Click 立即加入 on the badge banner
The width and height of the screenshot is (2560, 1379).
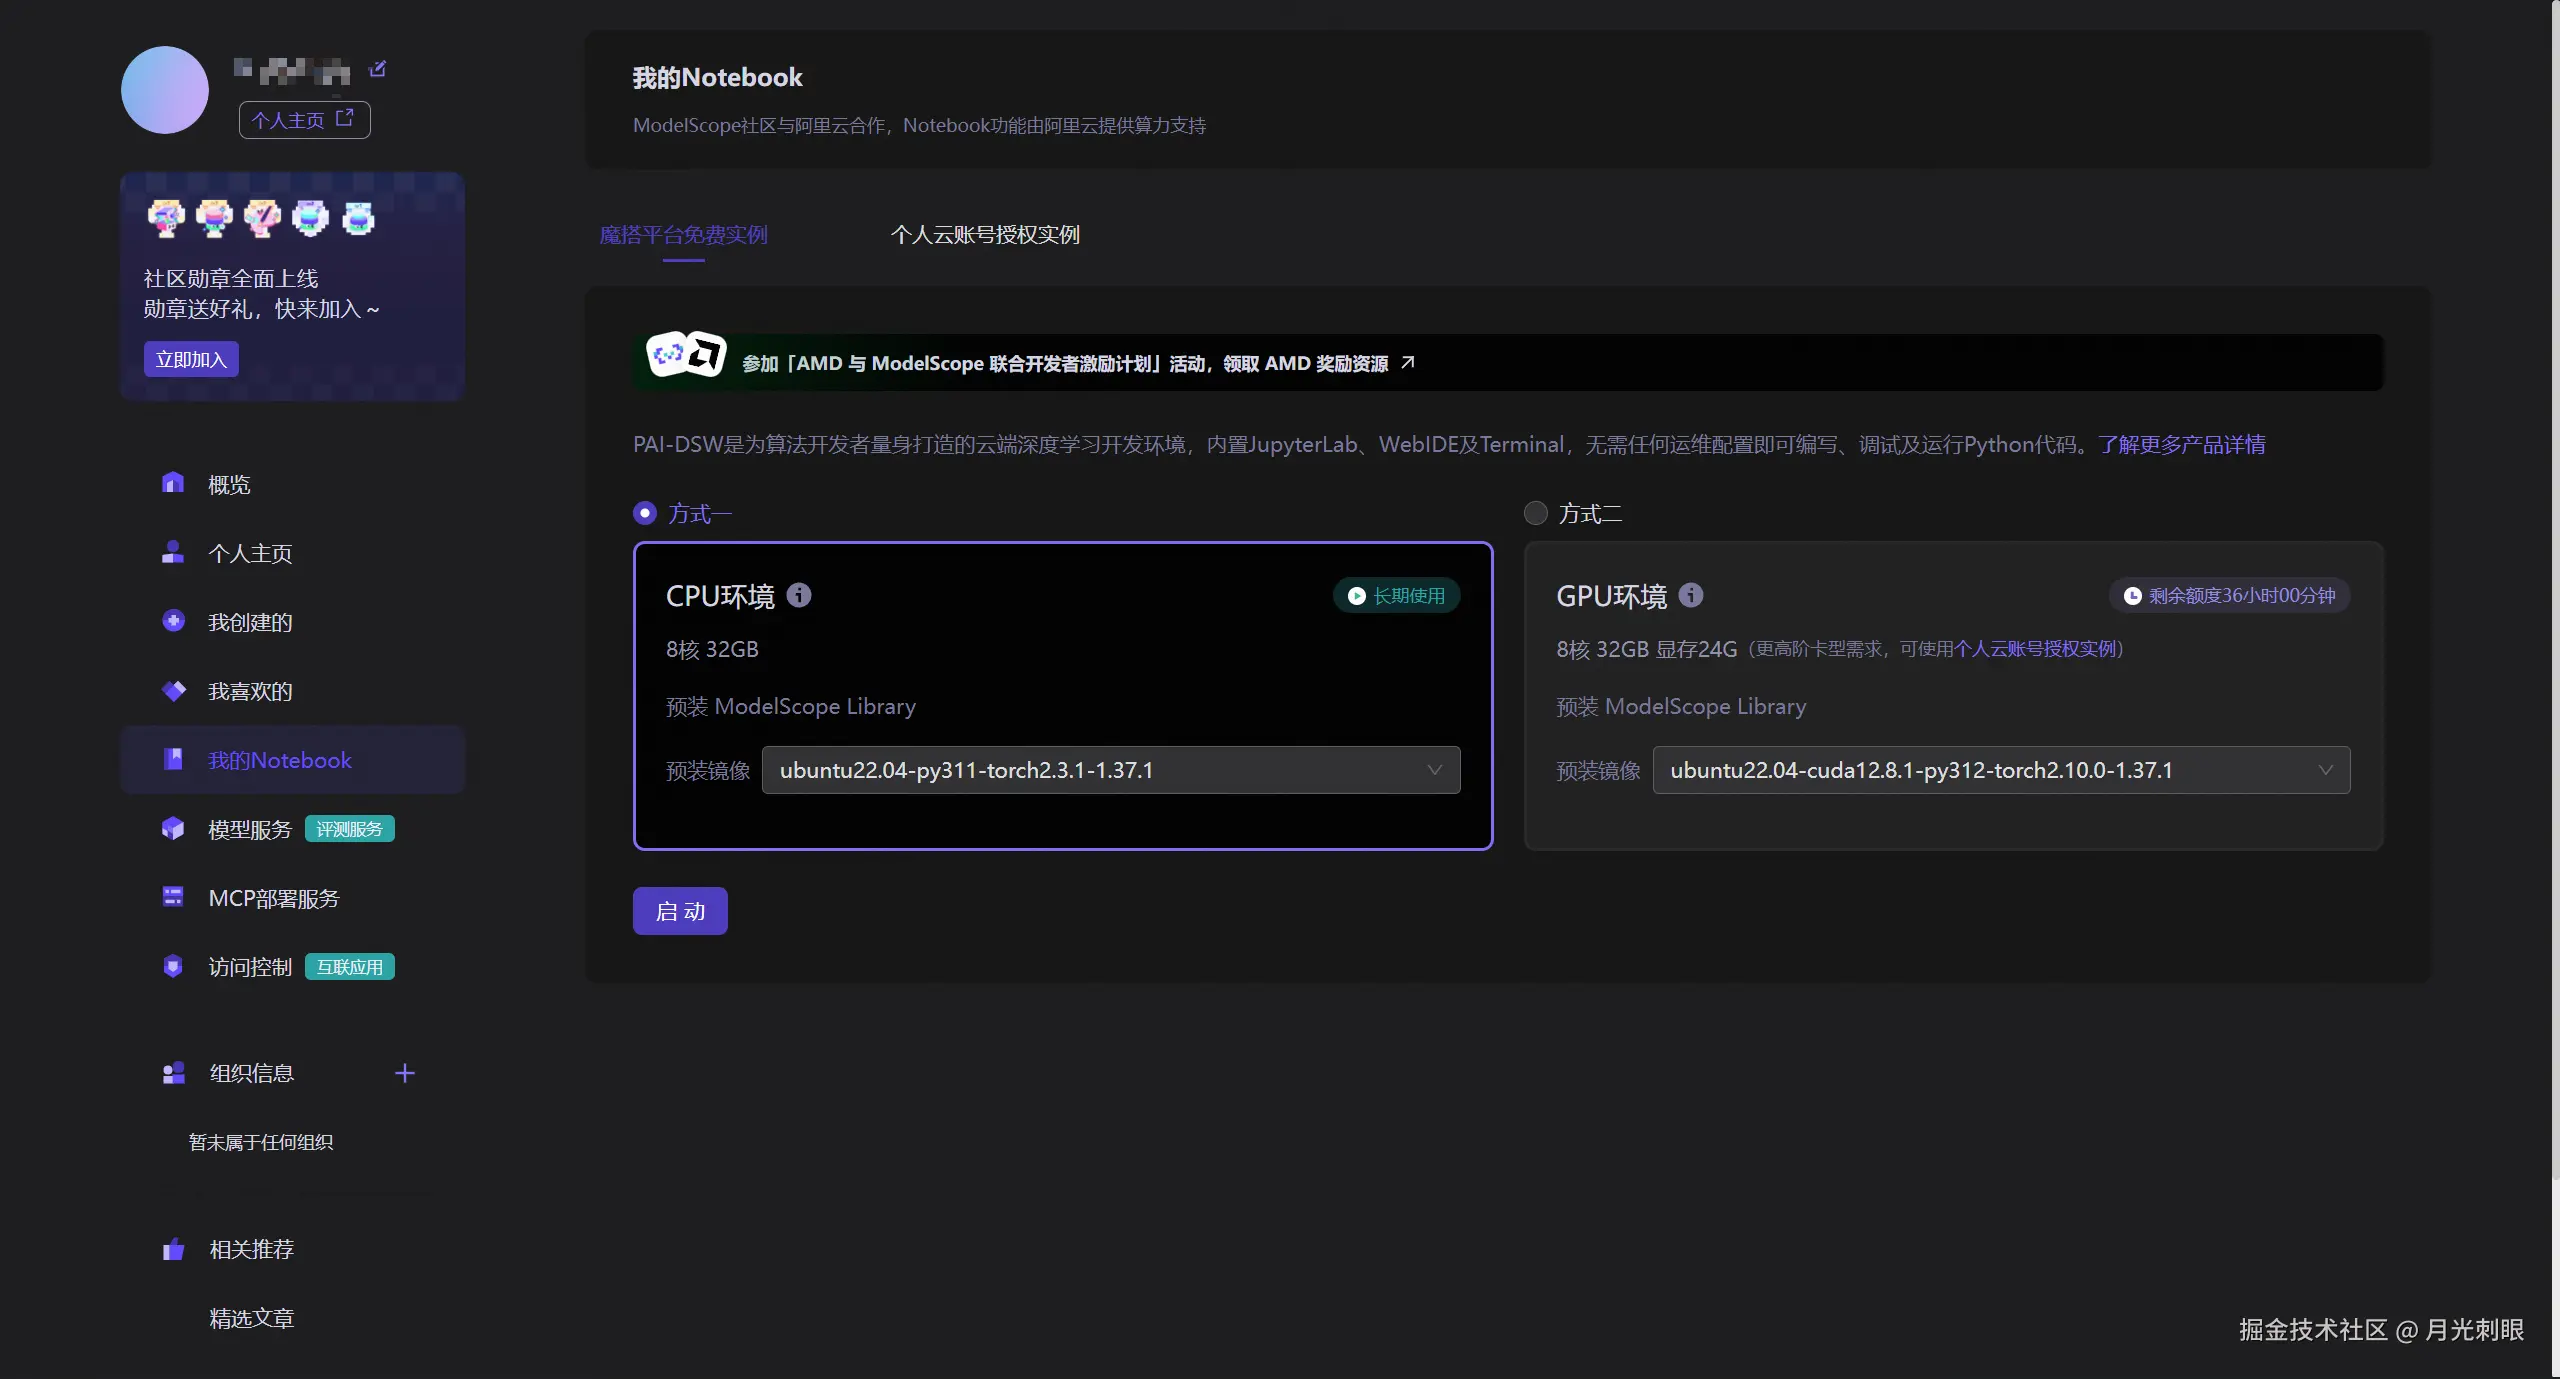pyautogui.click(x=191, y=359)
